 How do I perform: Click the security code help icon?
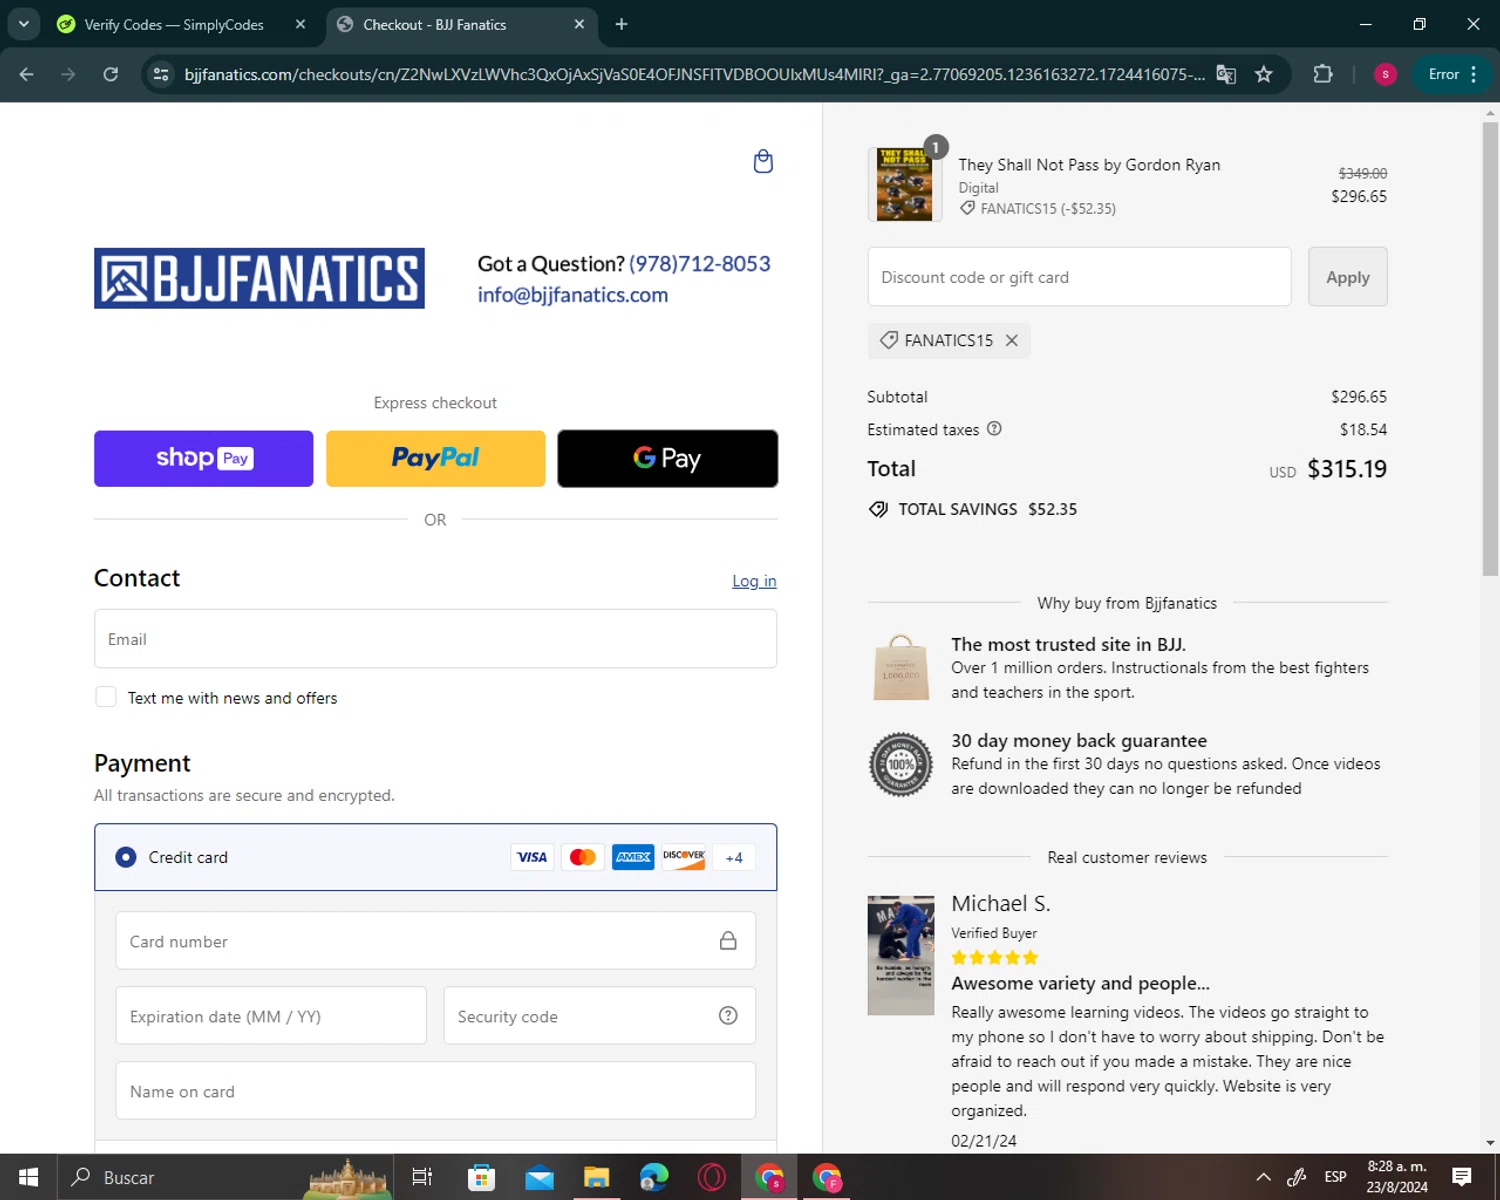click(728, 1016)
